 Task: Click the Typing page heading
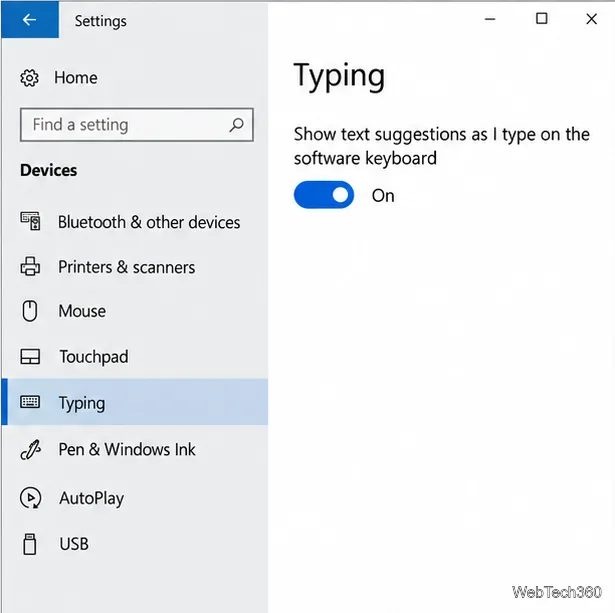pyautogui.click(x=339, y=76)
